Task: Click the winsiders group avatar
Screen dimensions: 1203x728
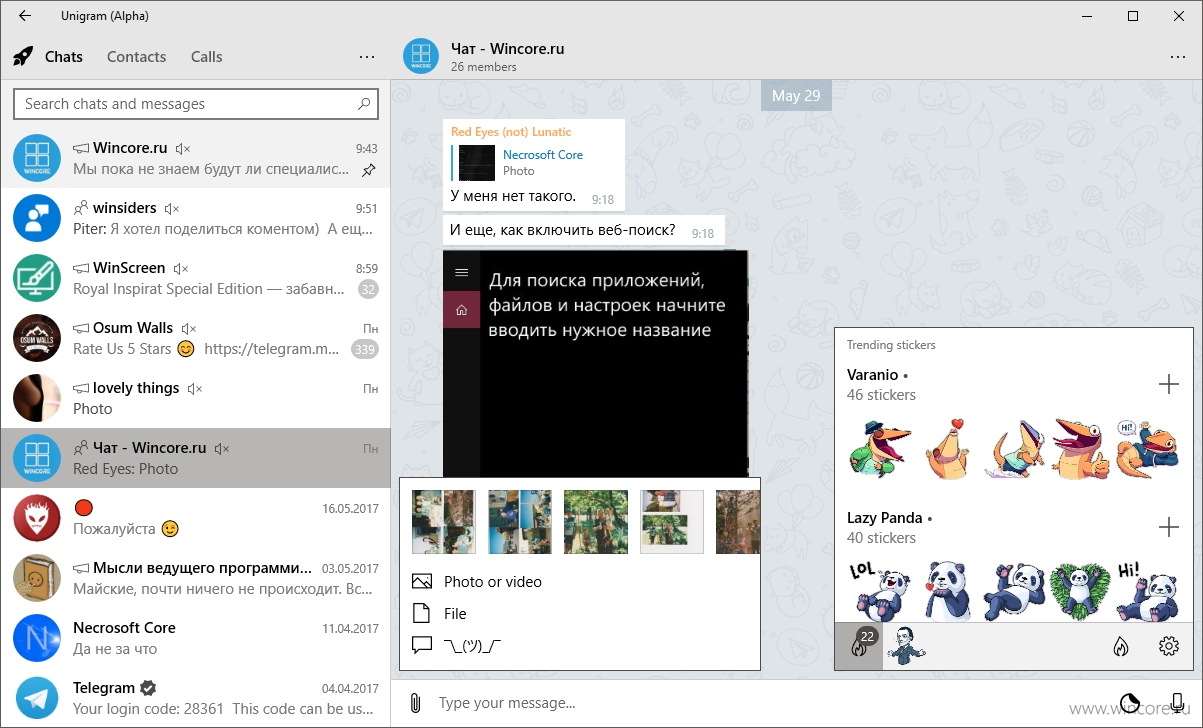Action: point(37,218)
